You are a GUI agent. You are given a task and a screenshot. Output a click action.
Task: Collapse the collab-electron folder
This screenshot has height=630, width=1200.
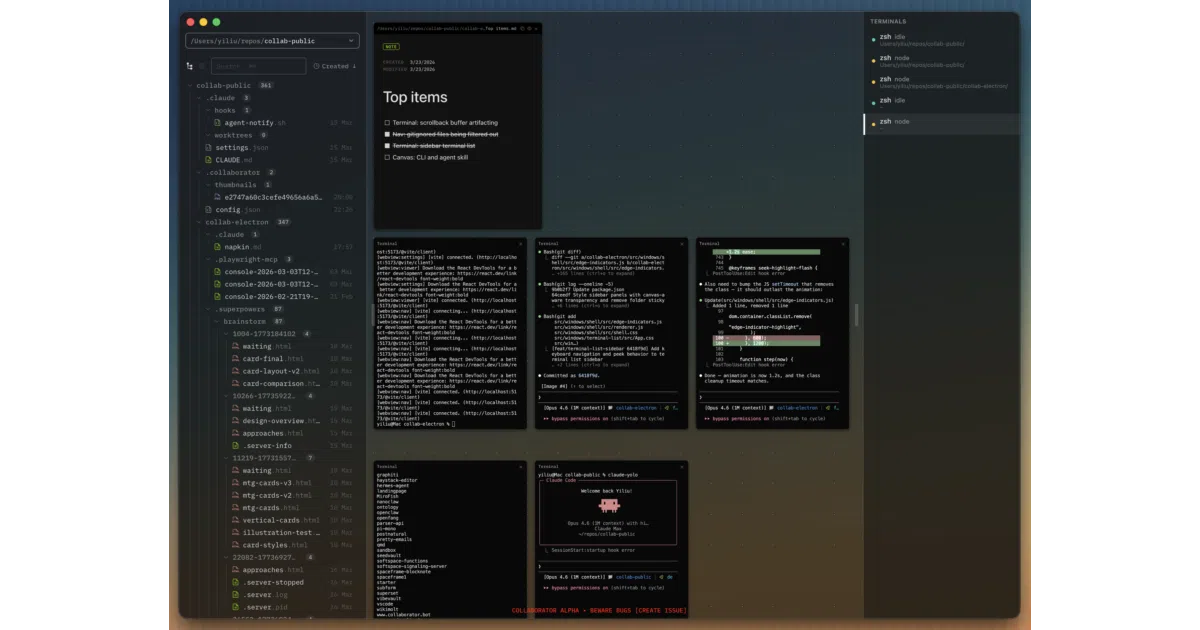point(200,222)
